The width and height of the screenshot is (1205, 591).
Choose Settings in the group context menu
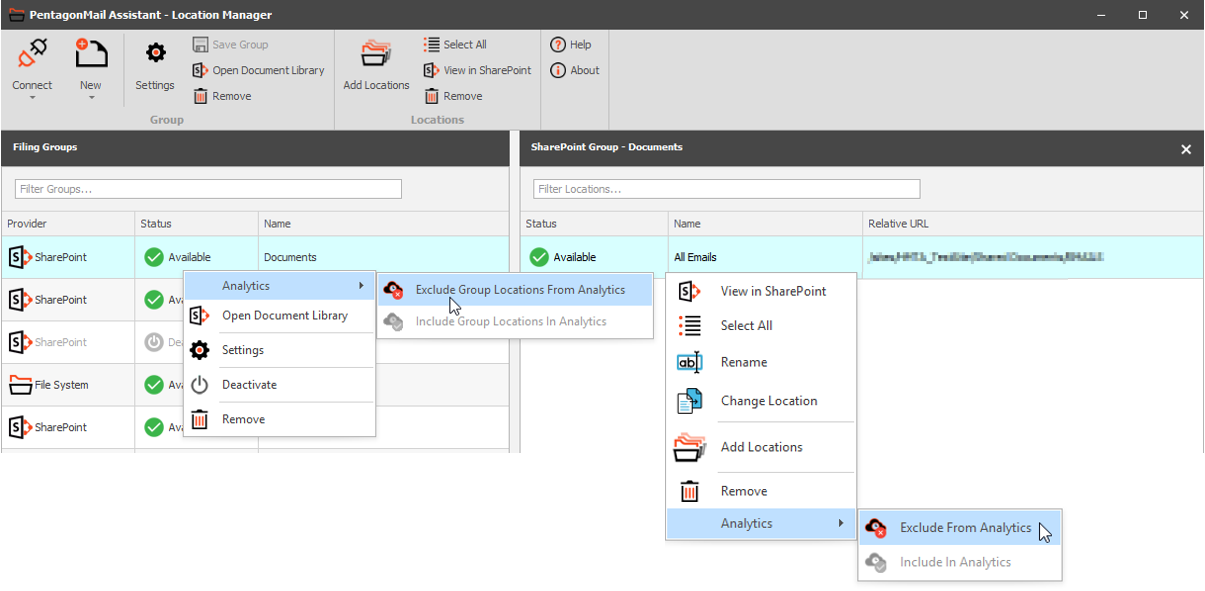[x=279, y=350]
